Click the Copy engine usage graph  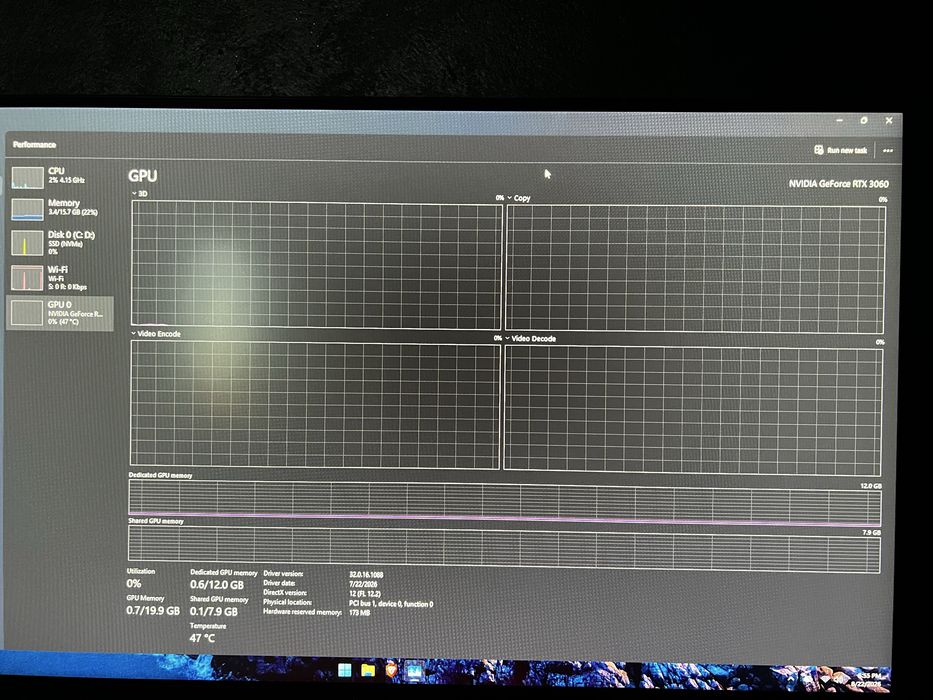pos(695,268)
